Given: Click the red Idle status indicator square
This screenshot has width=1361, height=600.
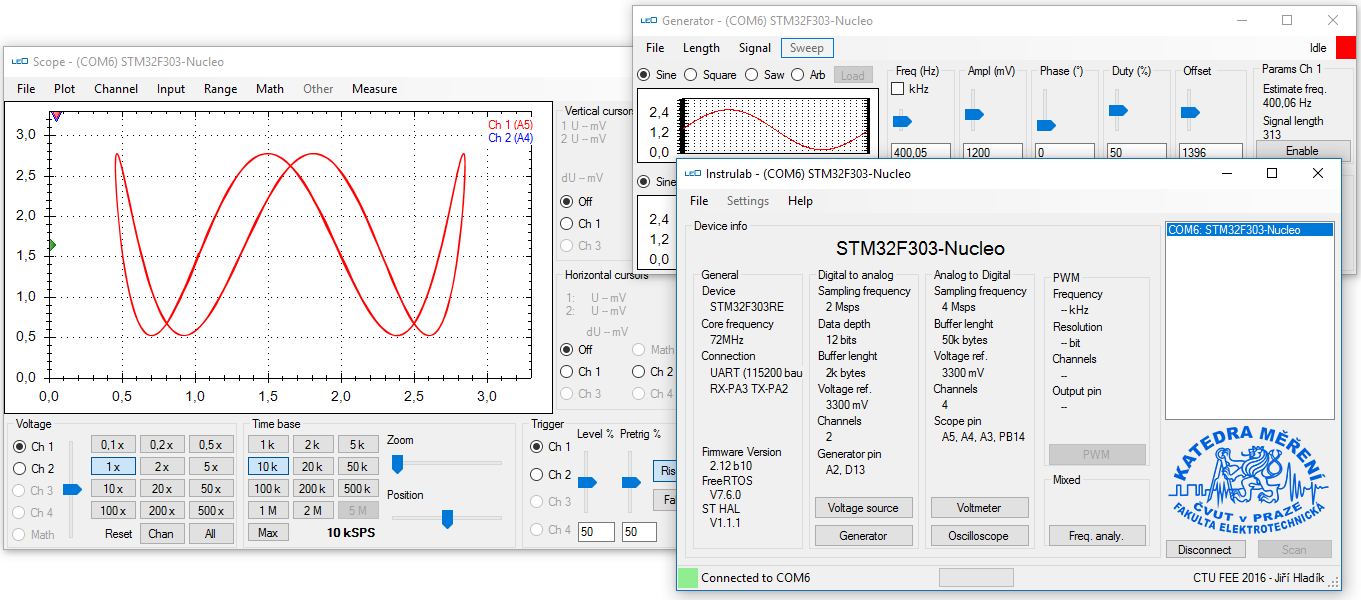Looking at the screenshot, I should (x=1345, y=48).
